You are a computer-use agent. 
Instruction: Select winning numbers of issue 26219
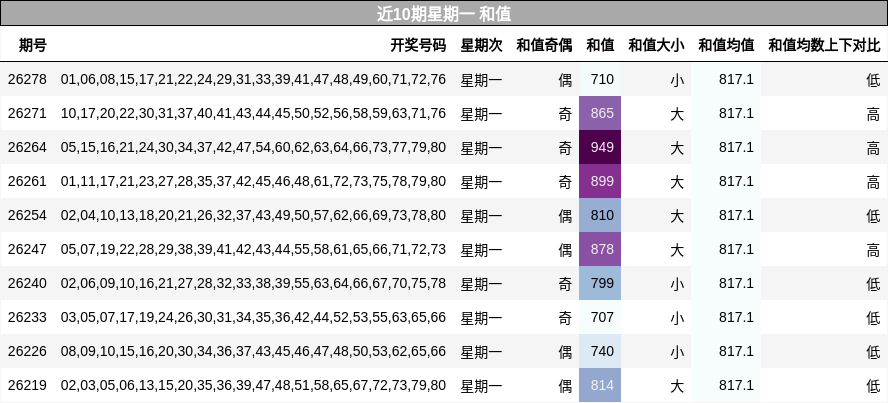point(253,385)
